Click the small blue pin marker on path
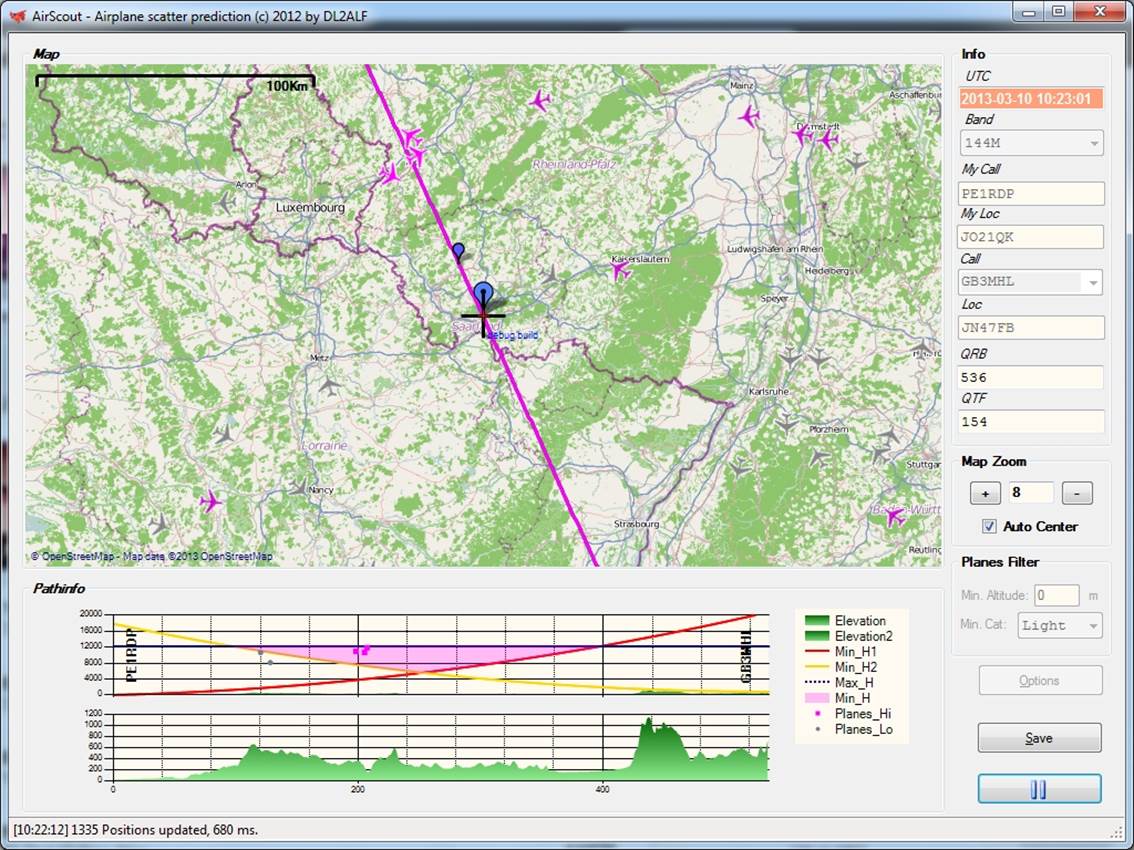Screen dimensions: 1134x850 [458, 249]
